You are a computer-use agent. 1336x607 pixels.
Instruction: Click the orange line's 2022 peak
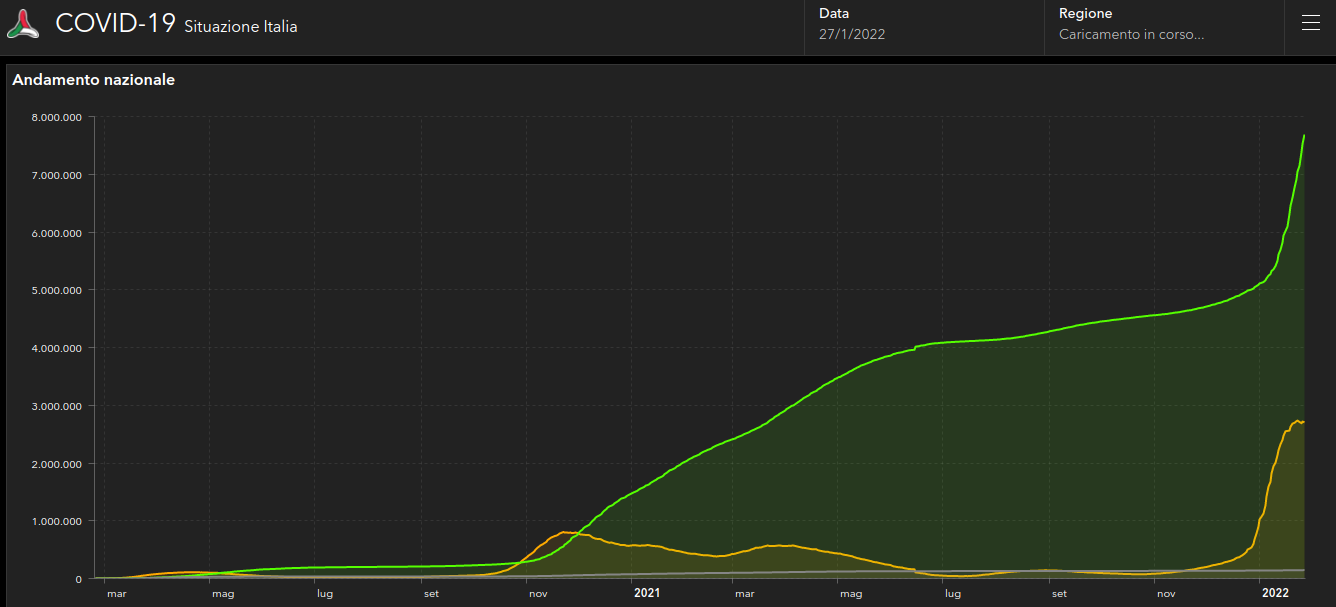pos(1298,421)
